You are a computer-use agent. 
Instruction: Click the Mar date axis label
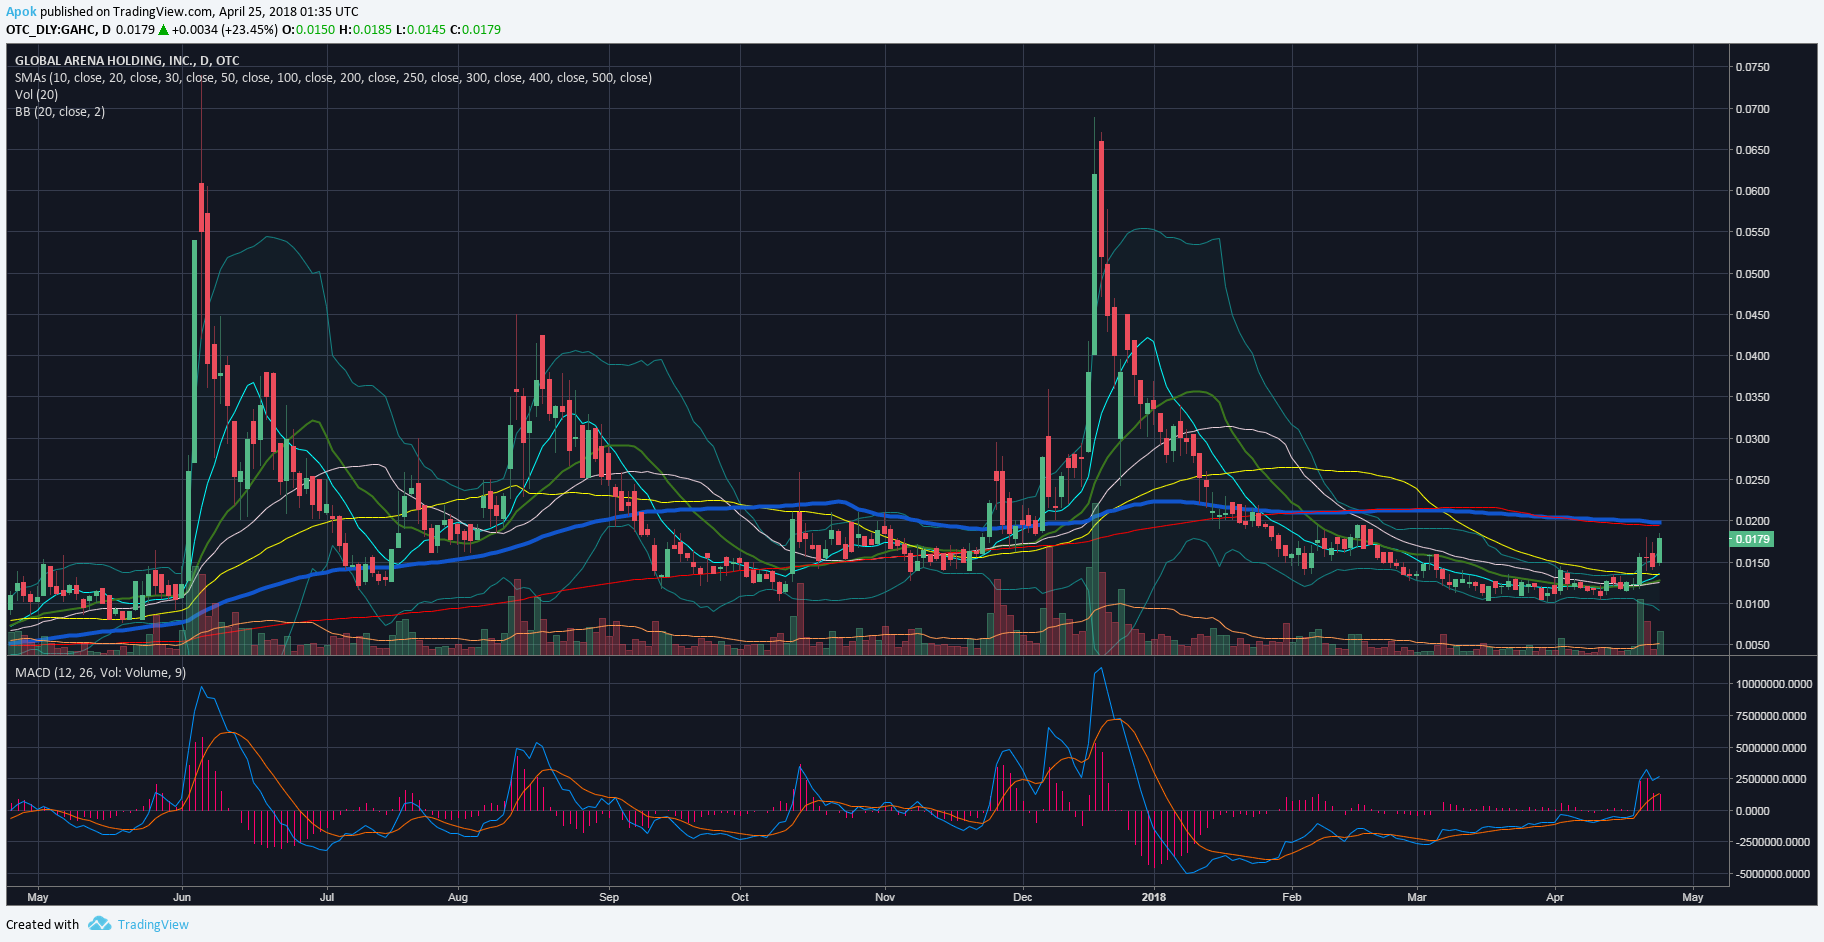[x=1417, y=897]
